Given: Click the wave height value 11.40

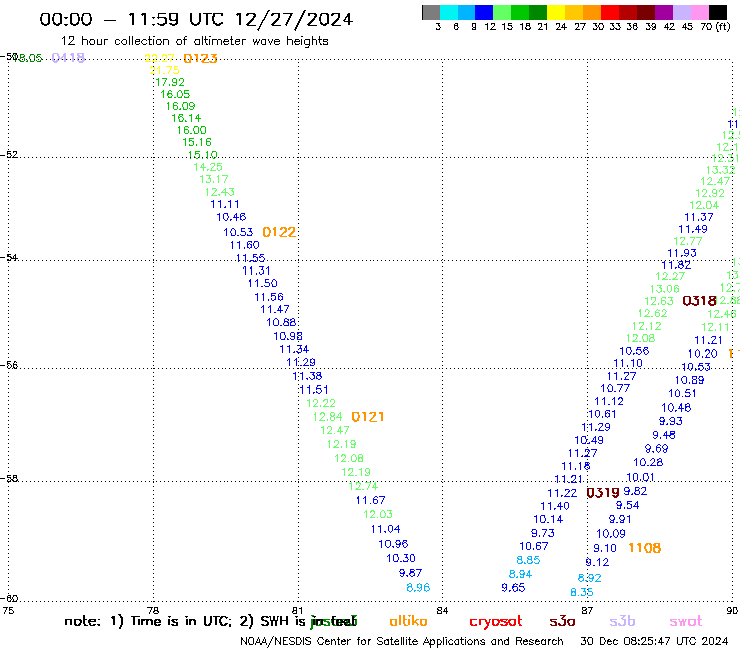Looking at the screenshot, I should click(x=555, y=506).
